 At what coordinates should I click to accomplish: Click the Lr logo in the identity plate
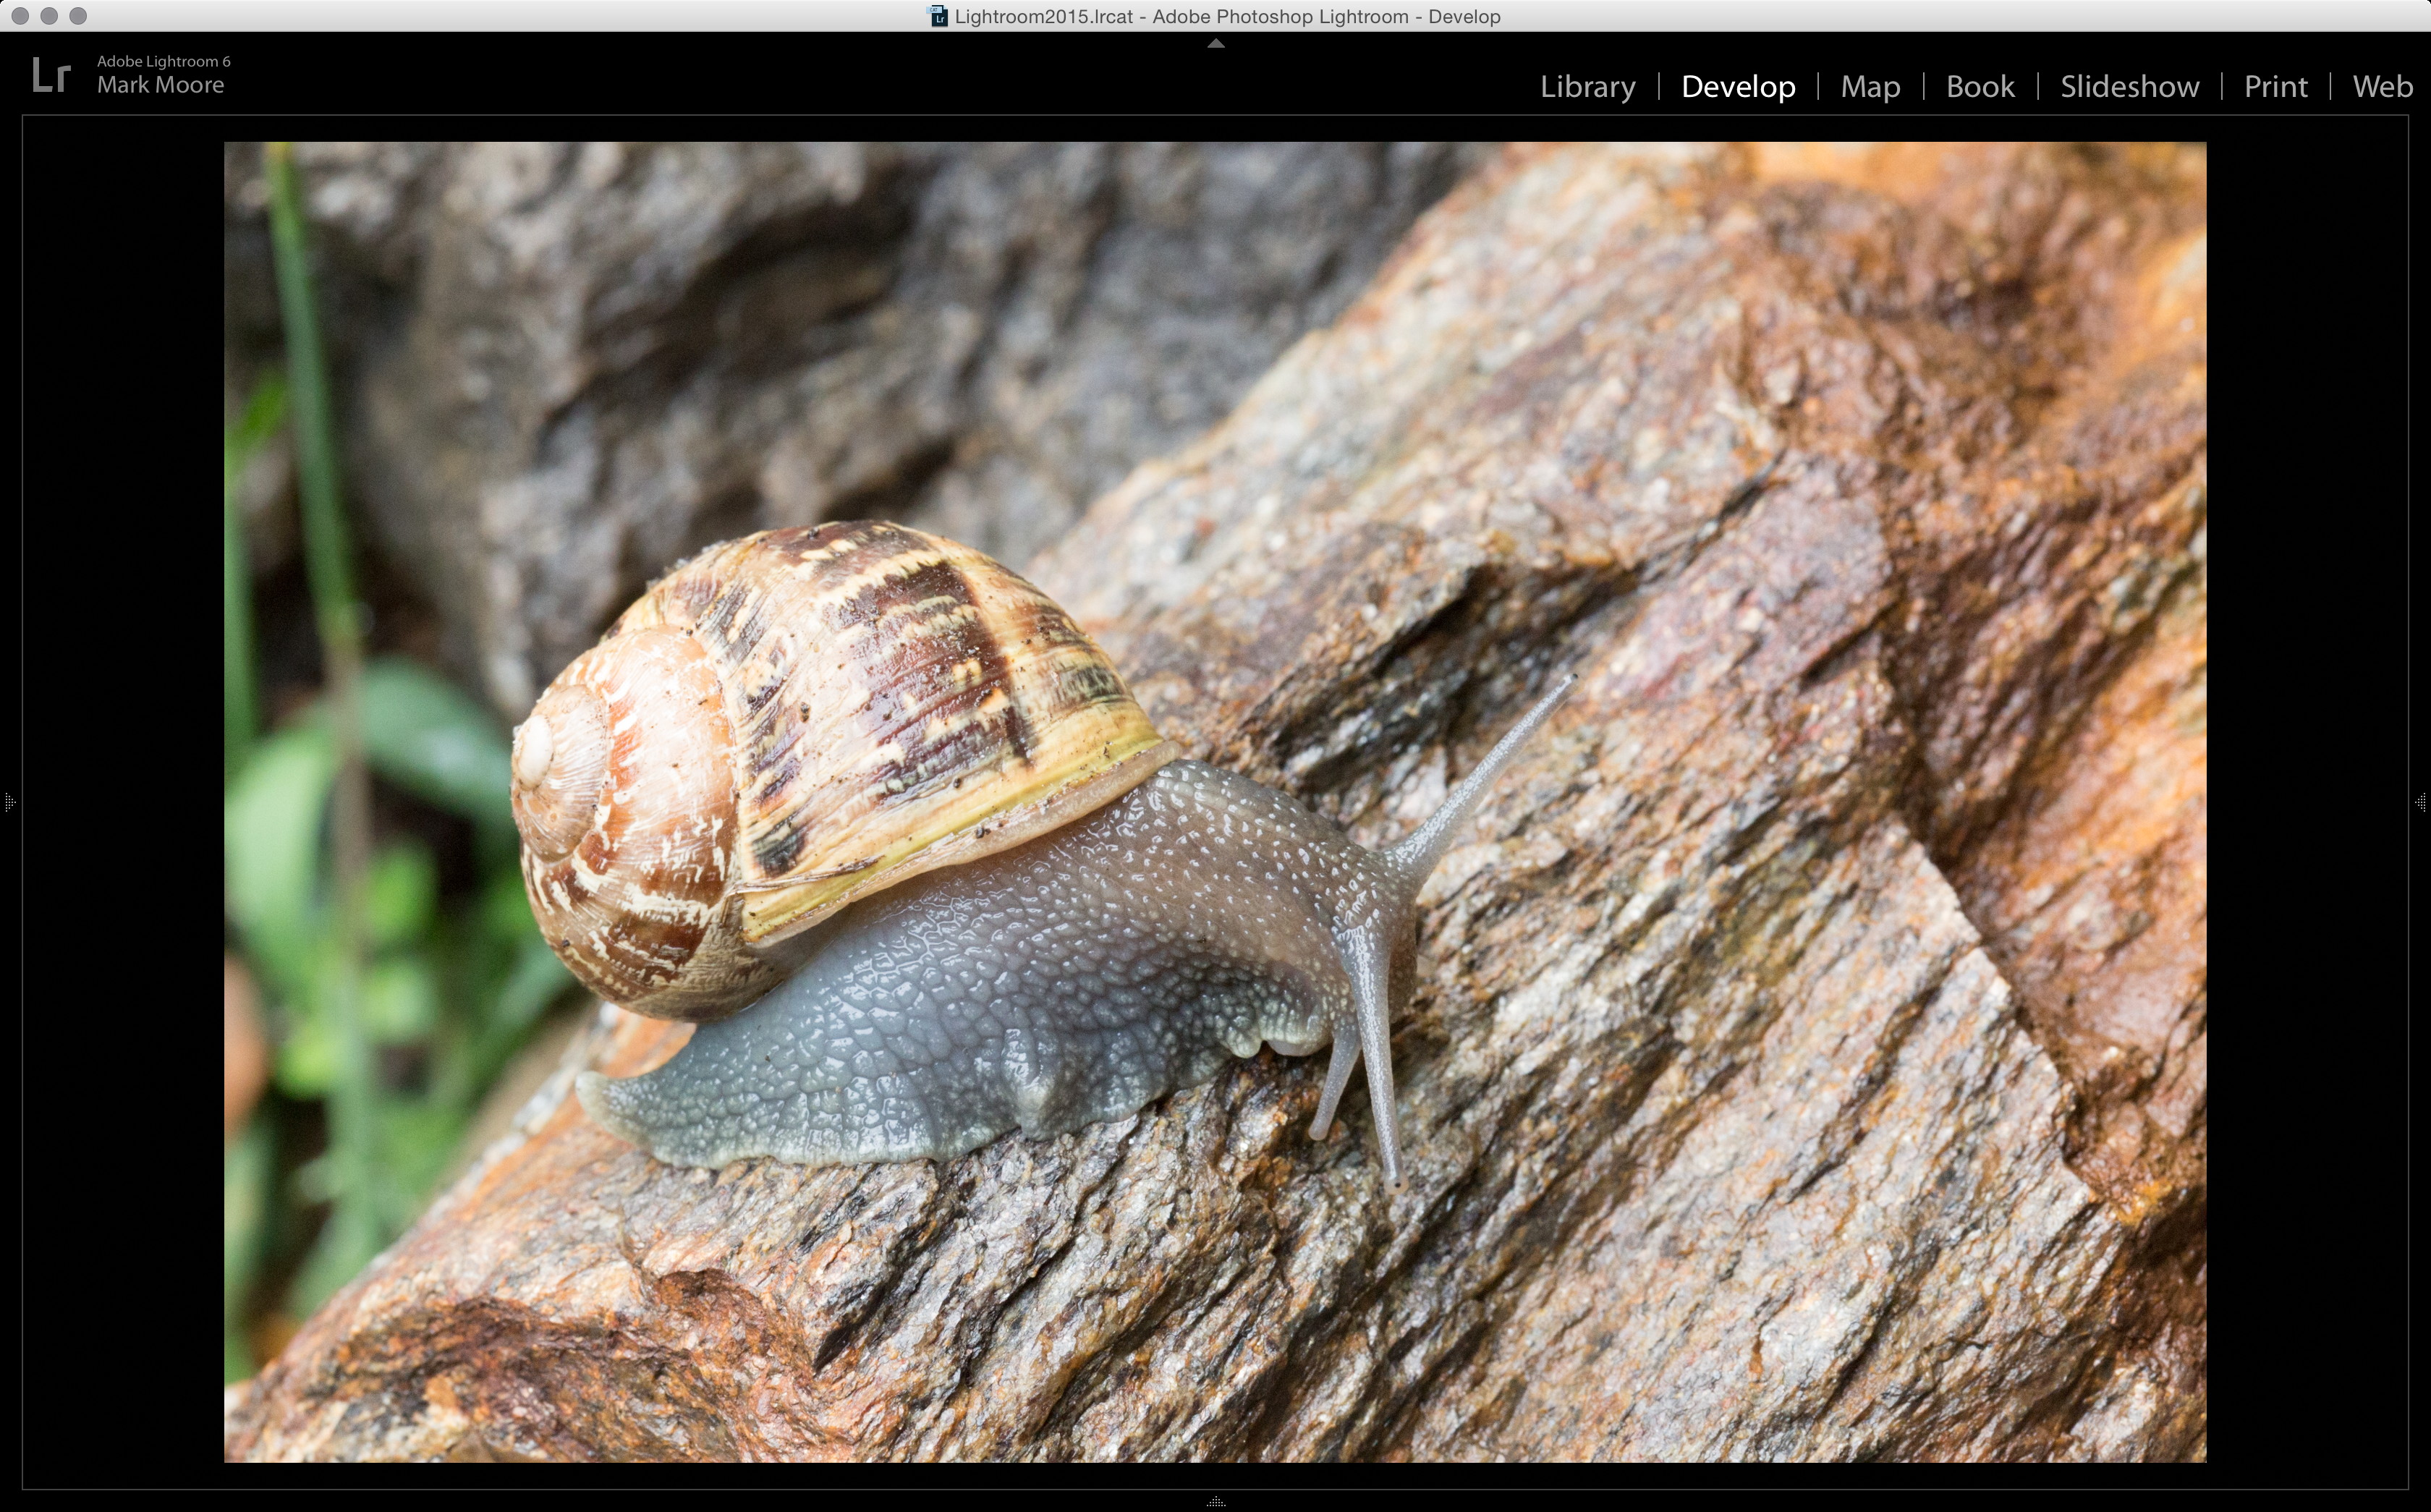[50, 75]
